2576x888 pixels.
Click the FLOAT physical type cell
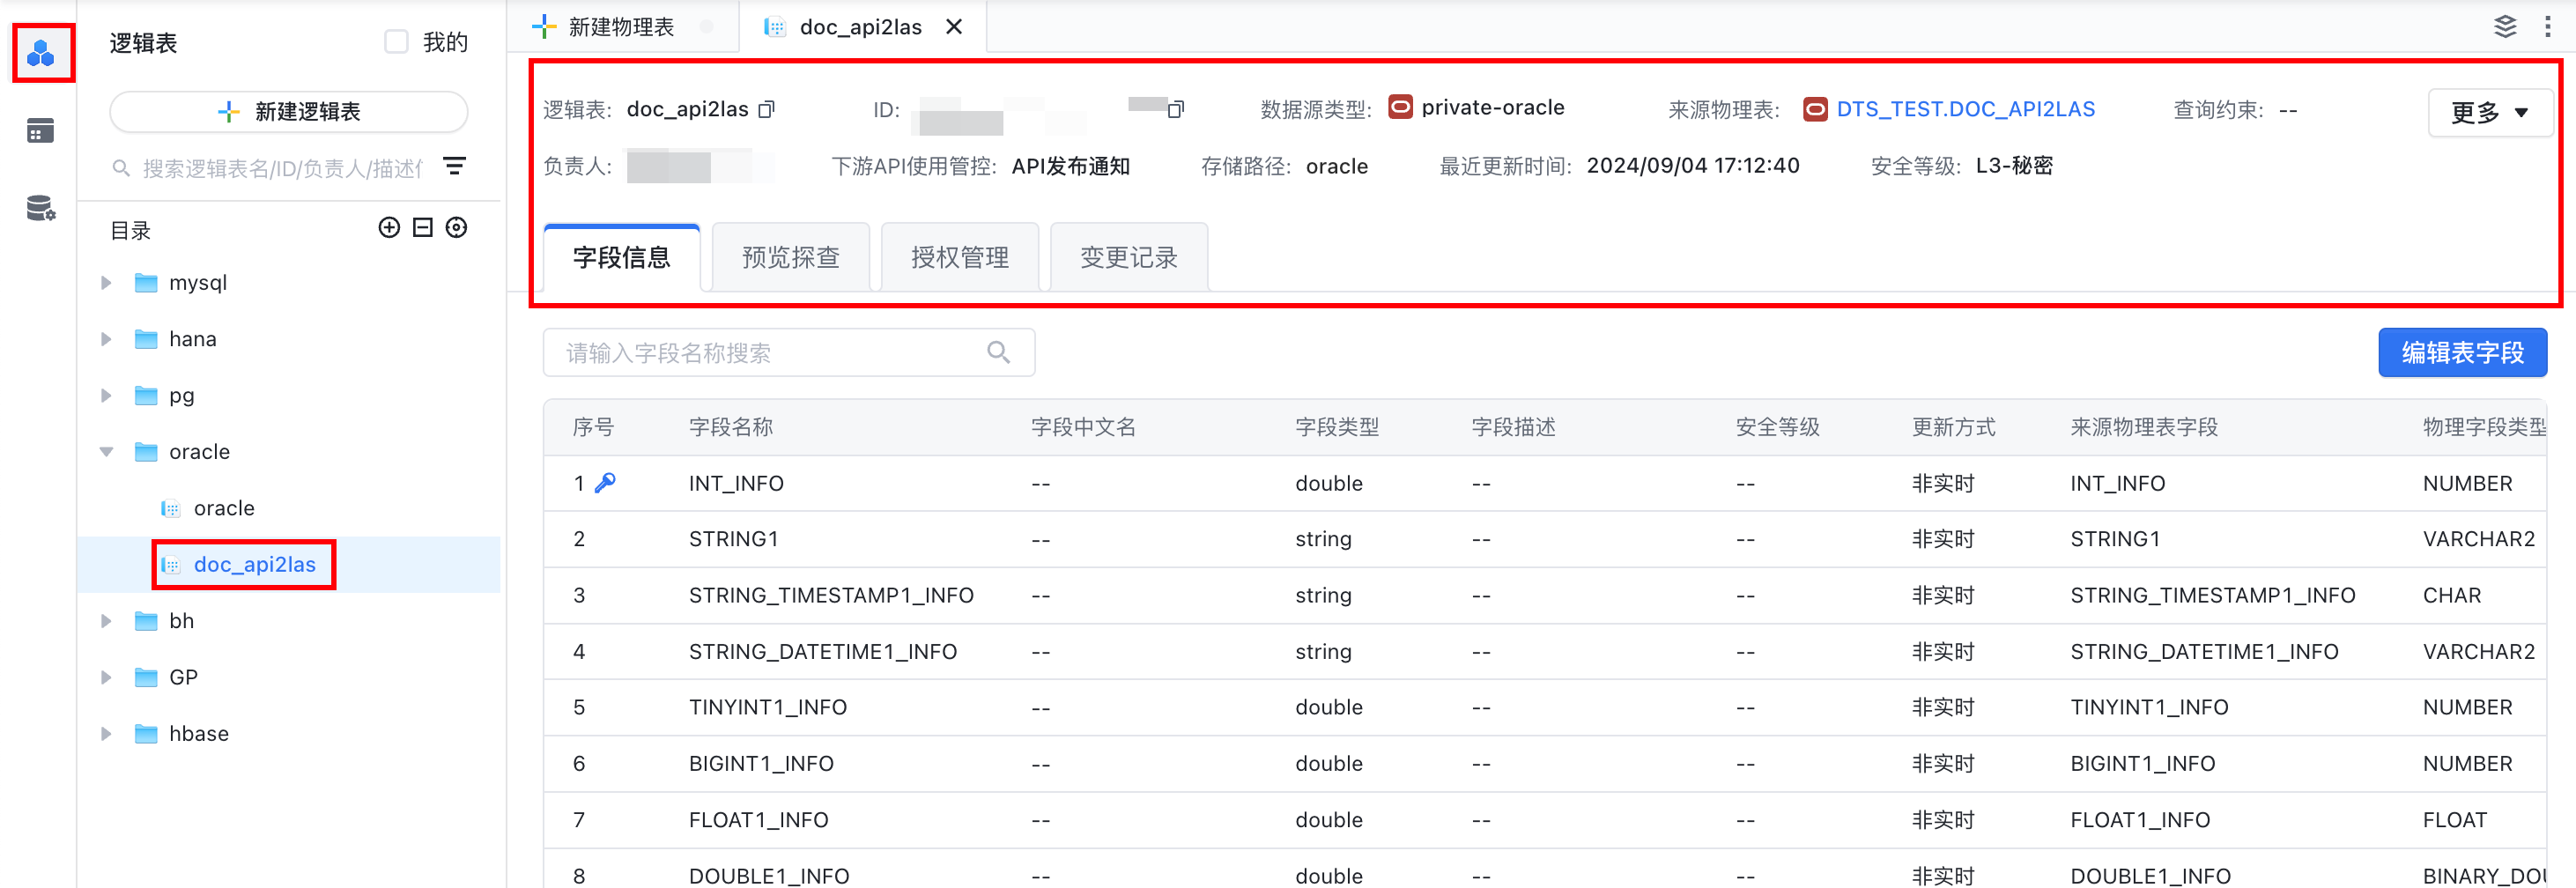(x=2455, y=820)
